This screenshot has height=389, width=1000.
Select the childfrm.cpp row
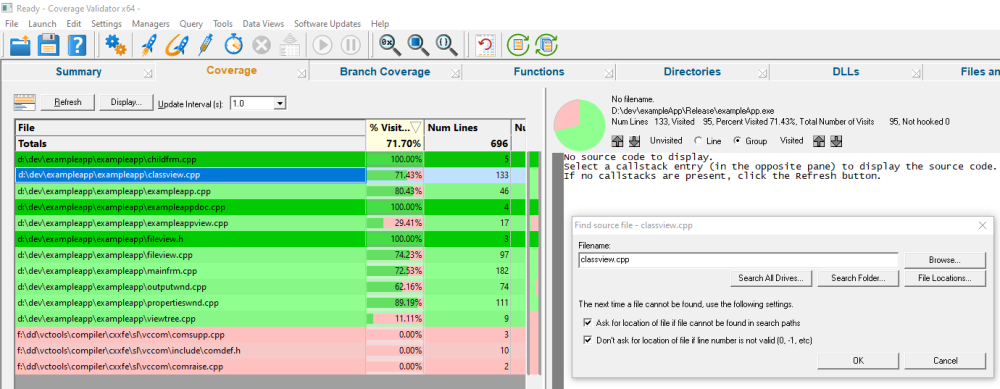coord(270,159)
